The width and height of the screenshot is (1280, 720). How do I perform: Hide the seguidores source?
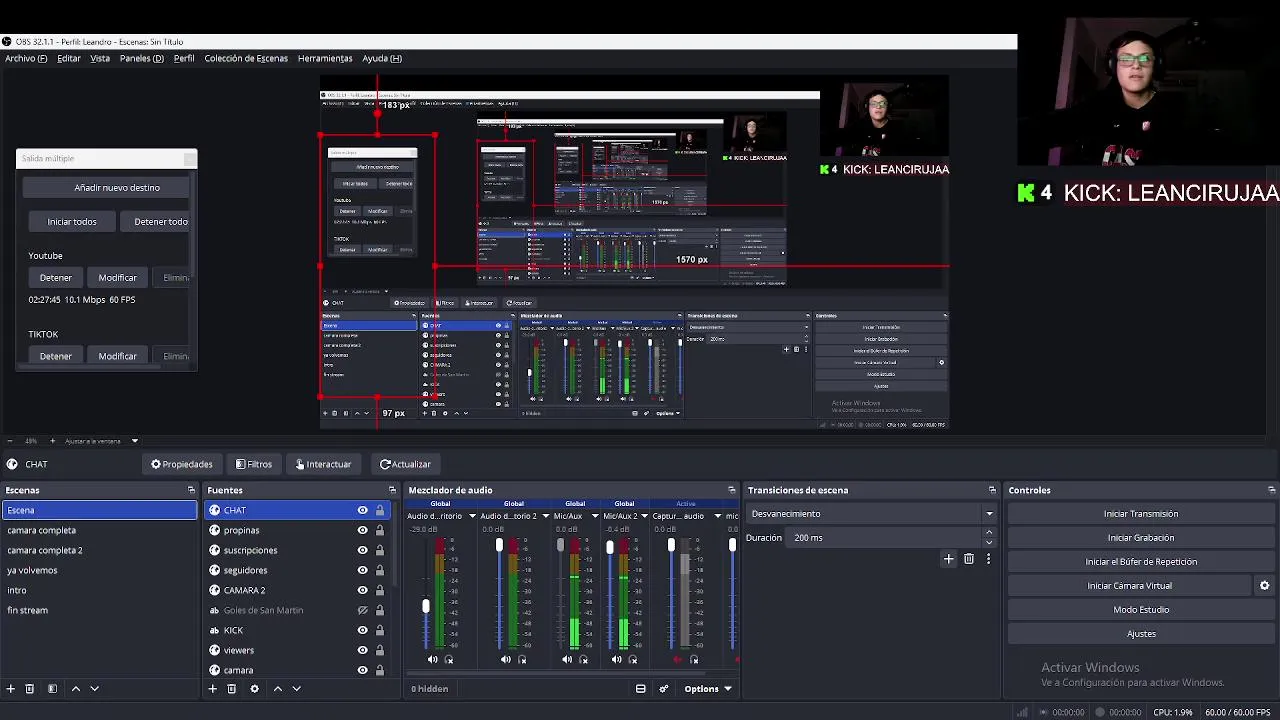tap(362, 570)
